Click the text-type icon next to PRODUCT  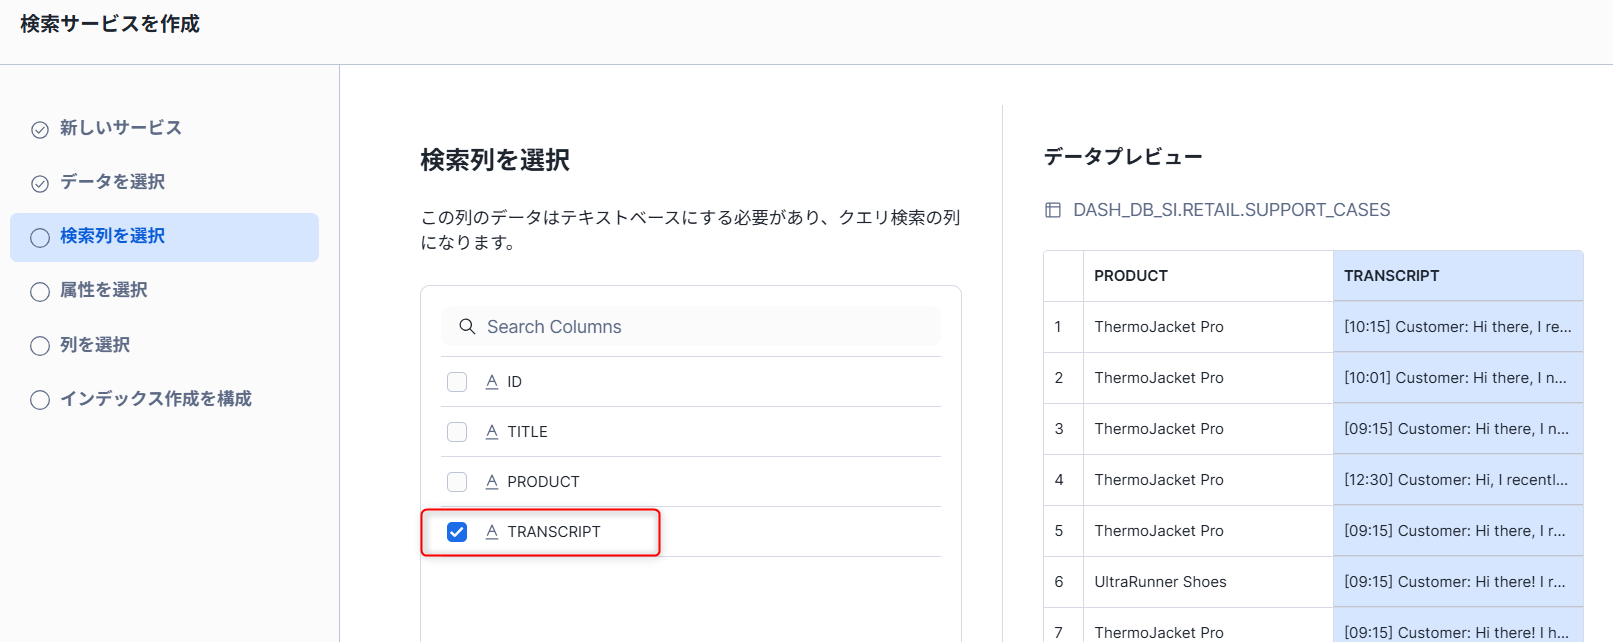tap(492, 482)
